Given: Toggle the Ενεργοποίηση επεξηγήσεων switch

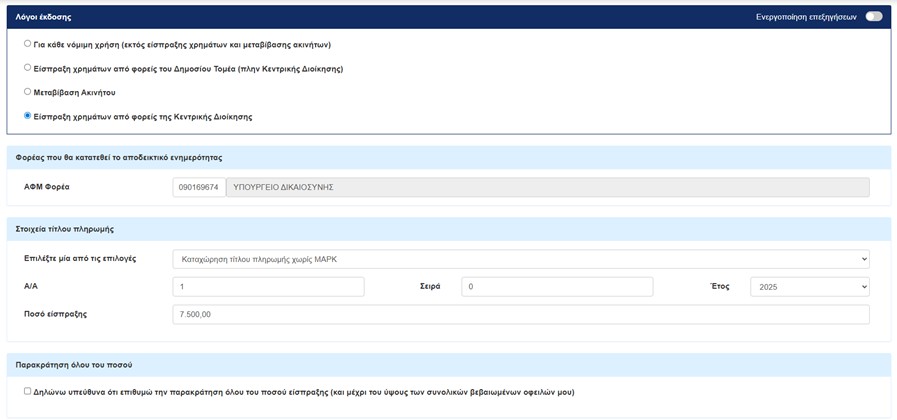Looking at the screenshot, I should (873, 17).
